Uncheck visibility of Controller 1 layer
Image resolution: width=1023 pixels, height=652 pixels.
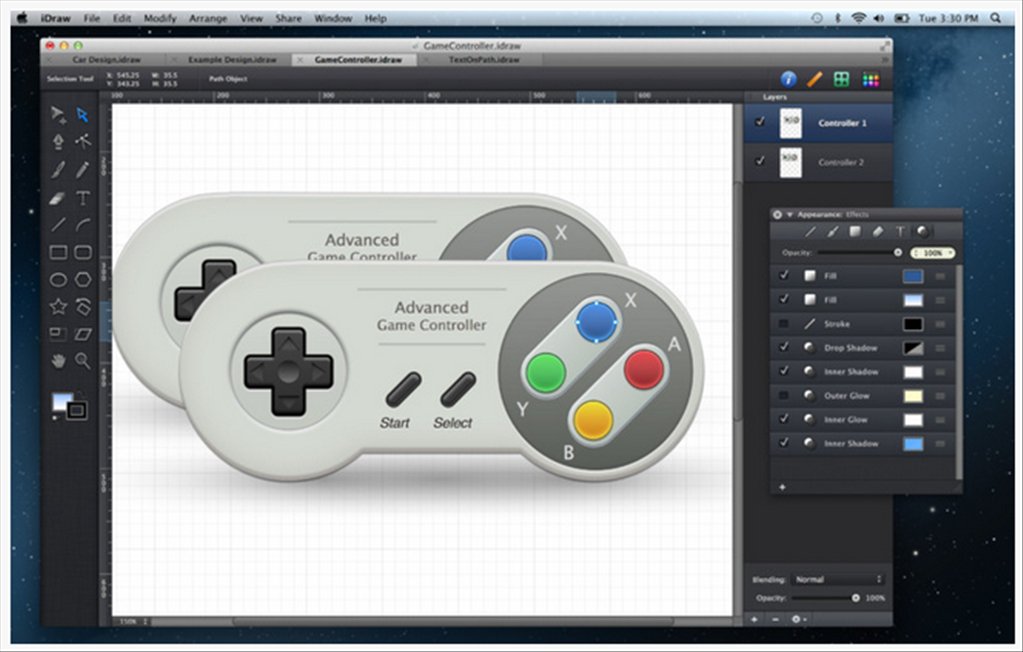pyautogui.click(x=760, y=122)
